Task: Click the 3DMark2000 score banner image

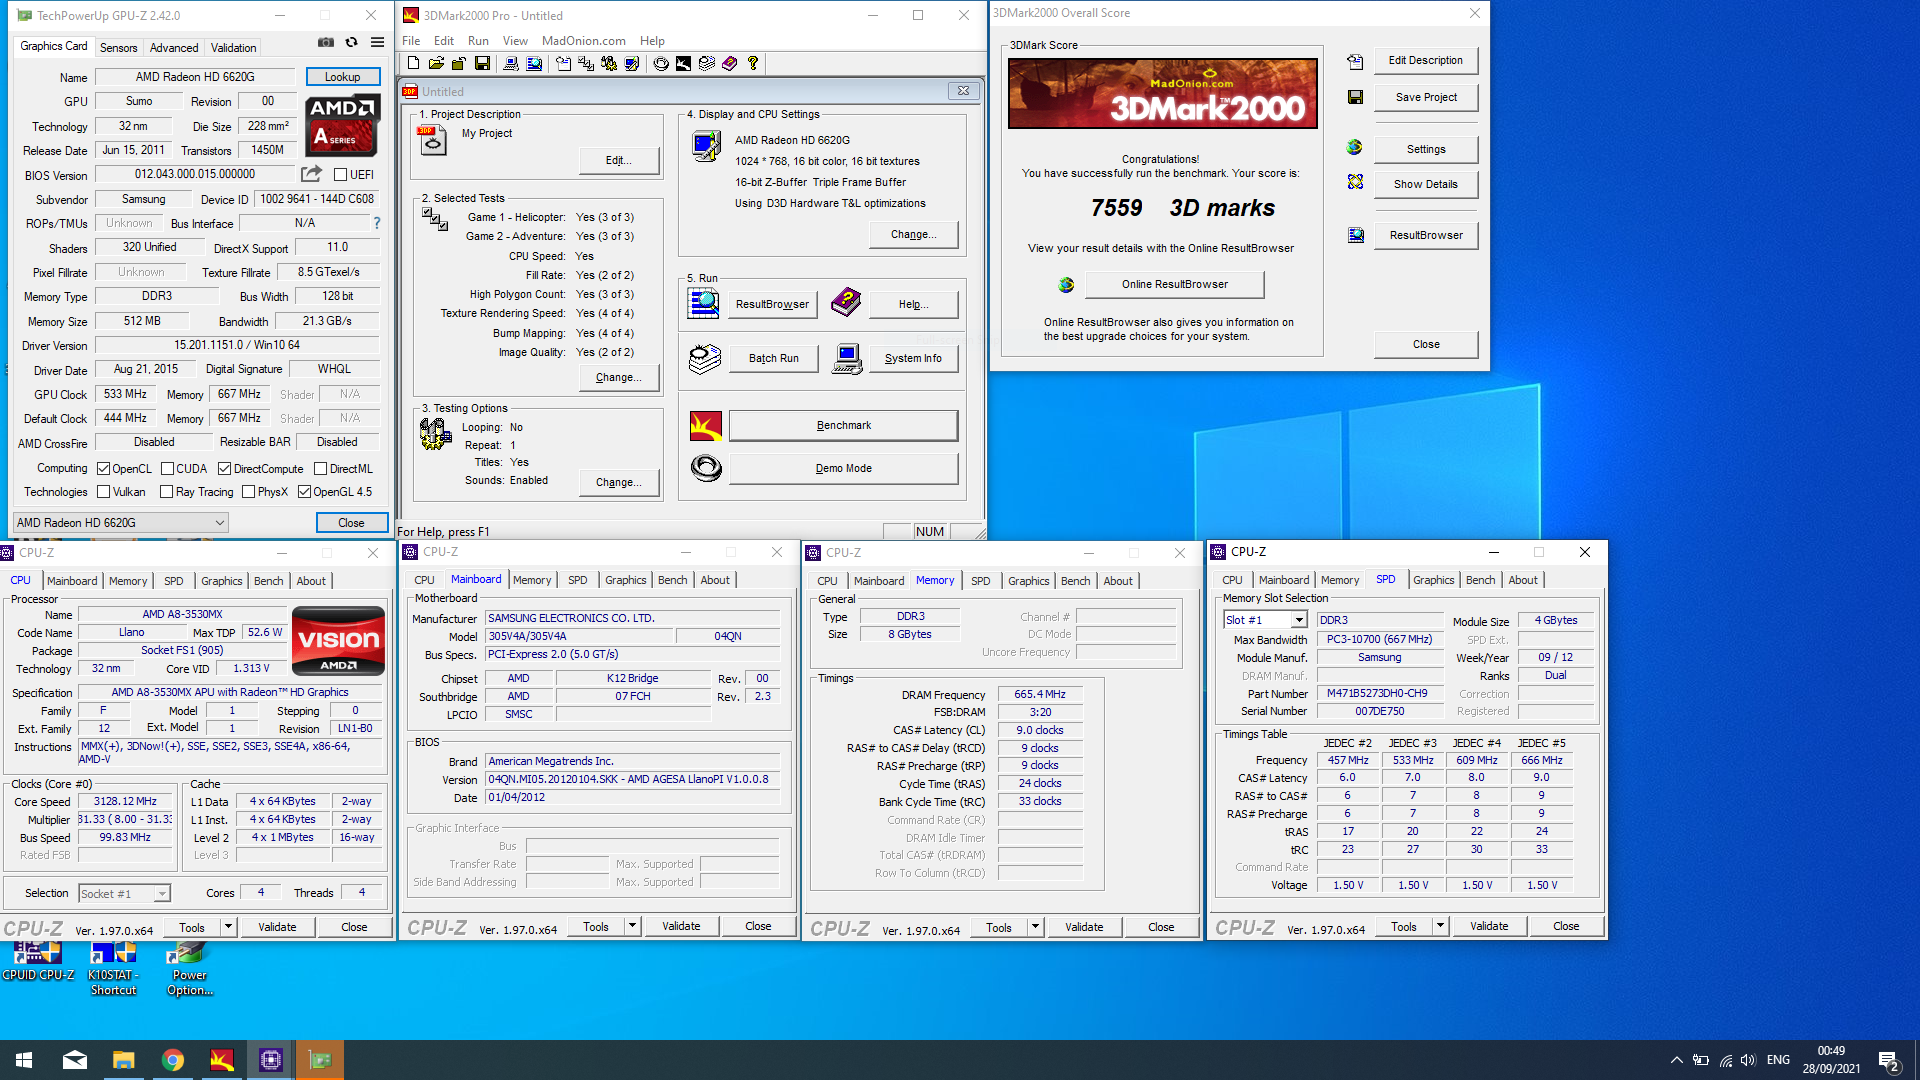Action: click(x=1162, y=94)
